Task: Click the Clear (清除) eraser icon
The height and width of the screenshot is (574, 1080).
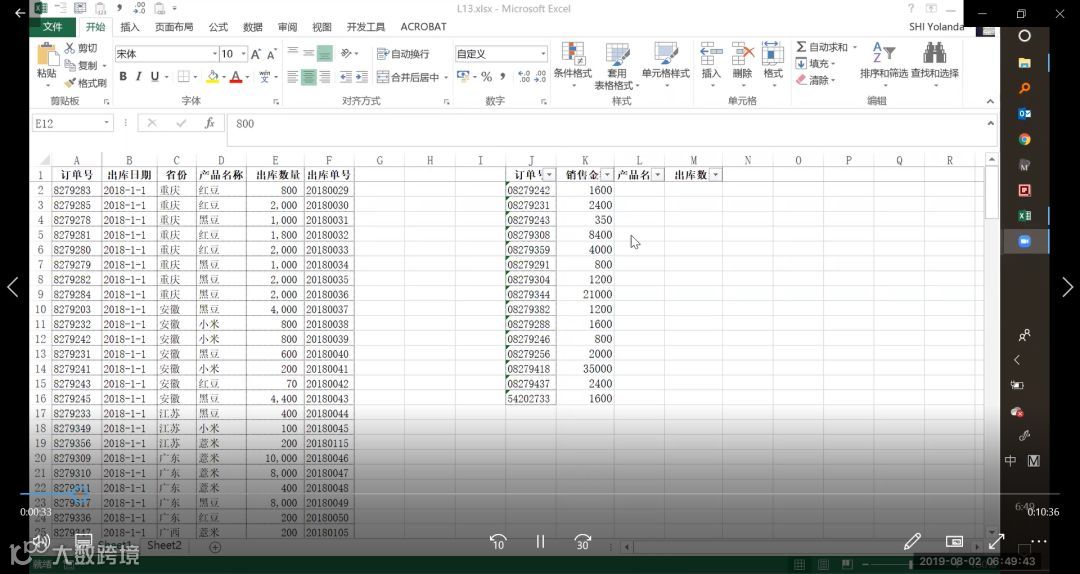Action: coord(801,80)
